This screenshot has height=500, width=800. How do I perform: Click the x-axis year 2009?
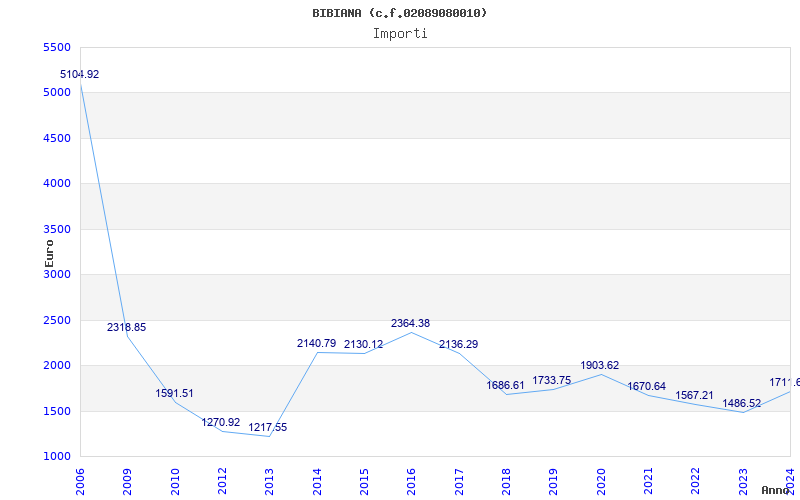point(127,481)
